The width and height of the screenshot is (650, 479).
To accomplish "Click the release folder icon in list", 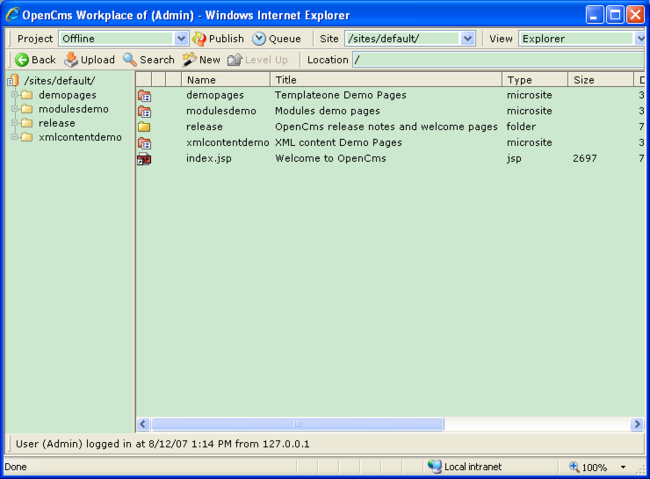I will click(144, 127).
